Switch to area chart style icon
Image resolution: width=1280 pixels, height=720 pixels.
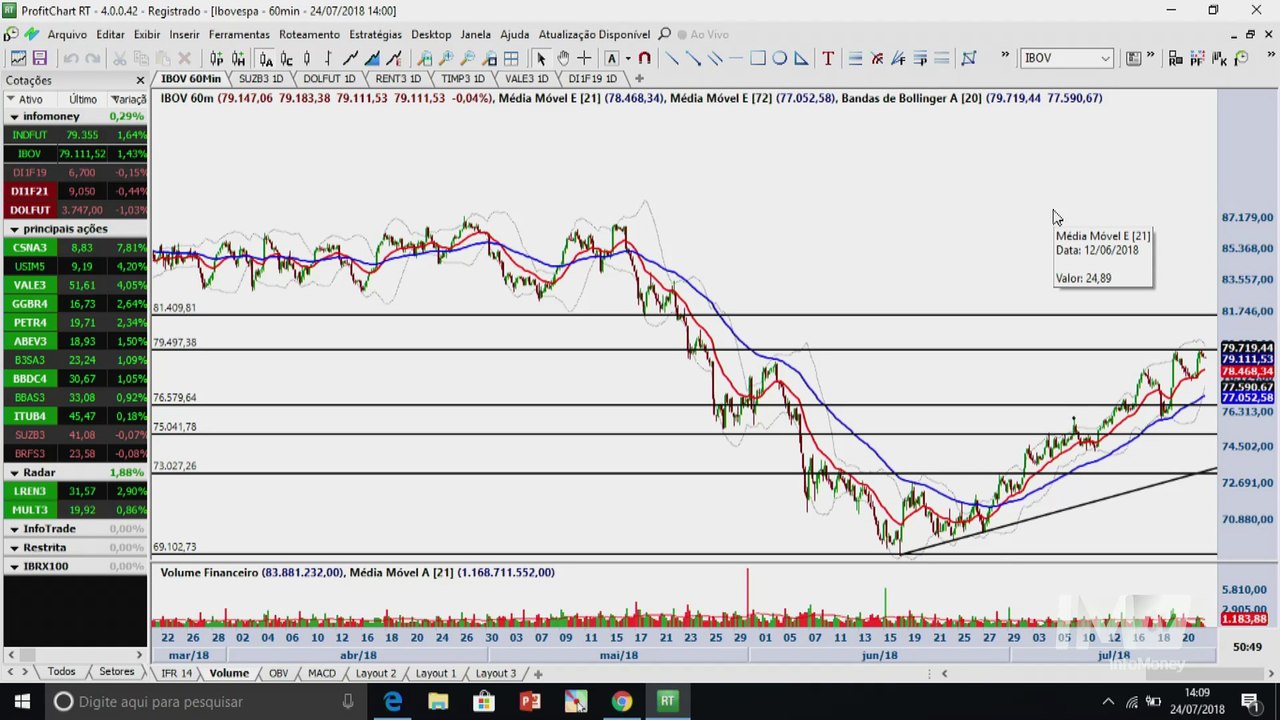point(373,58)
